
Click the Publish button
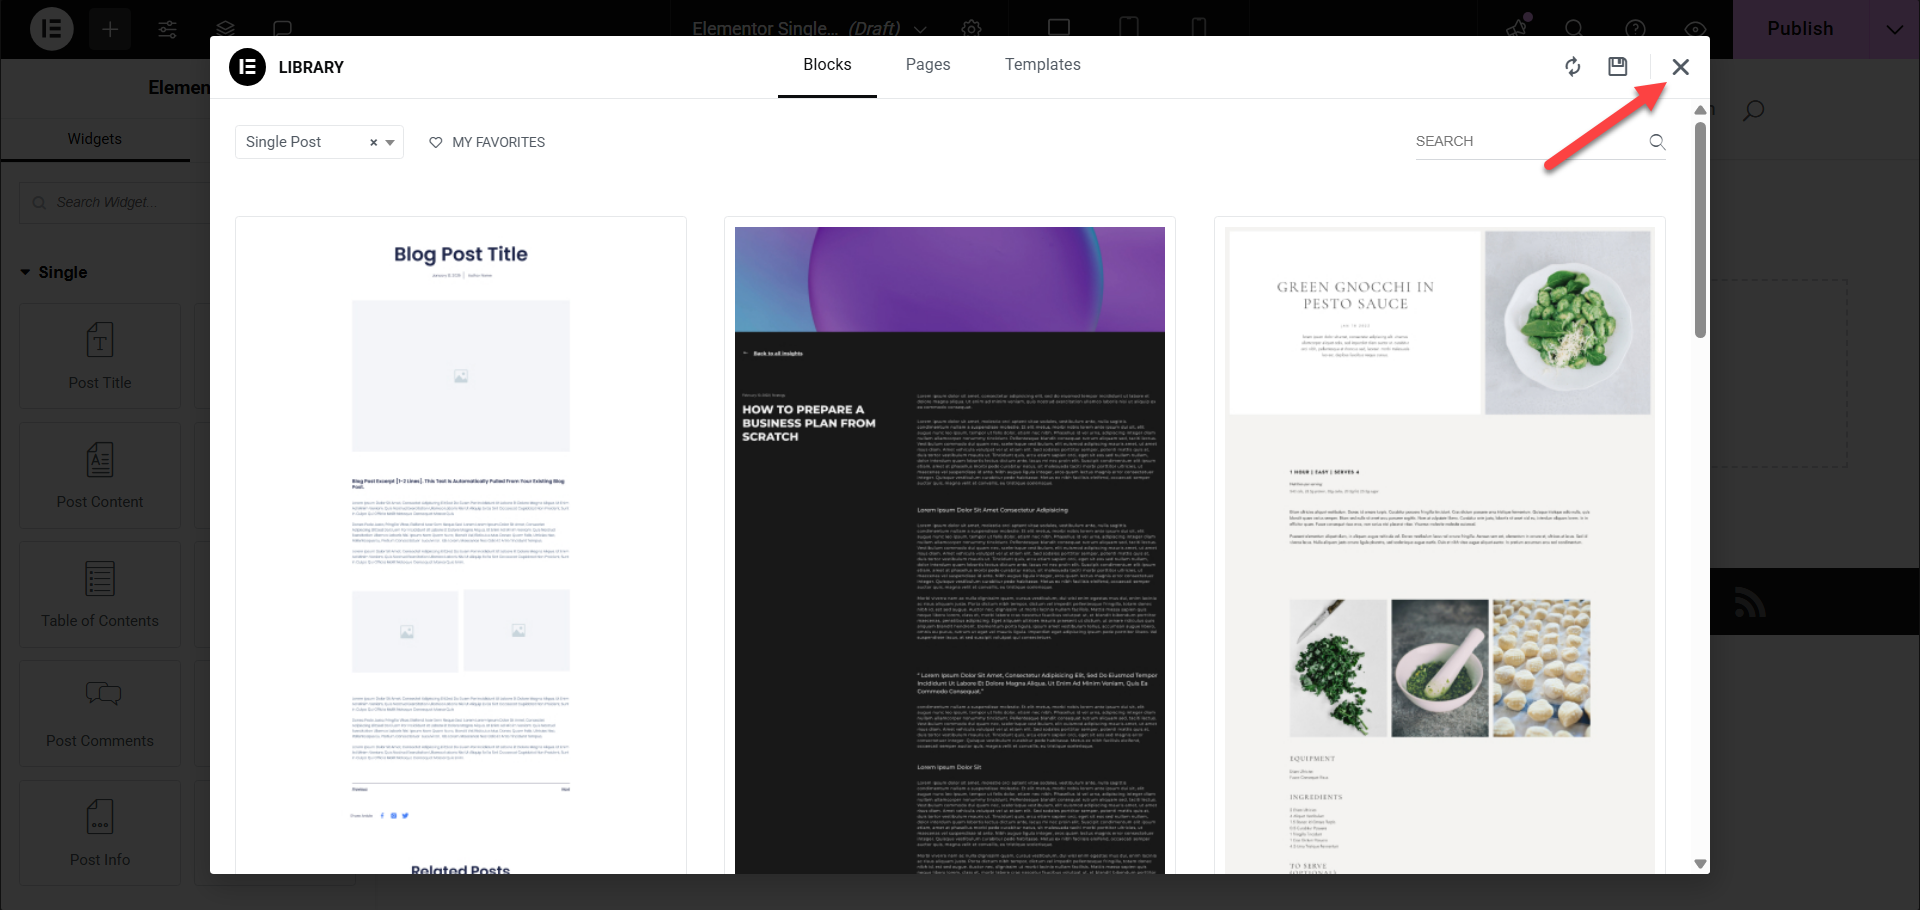coord(1800,29)
